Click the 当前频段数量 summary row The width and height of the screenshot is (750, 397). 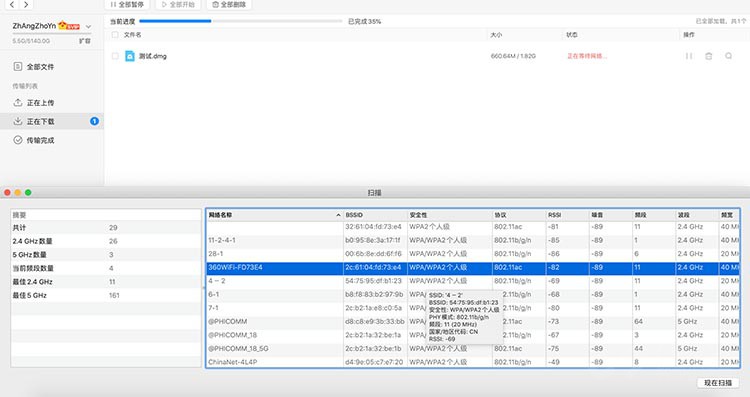106,268
